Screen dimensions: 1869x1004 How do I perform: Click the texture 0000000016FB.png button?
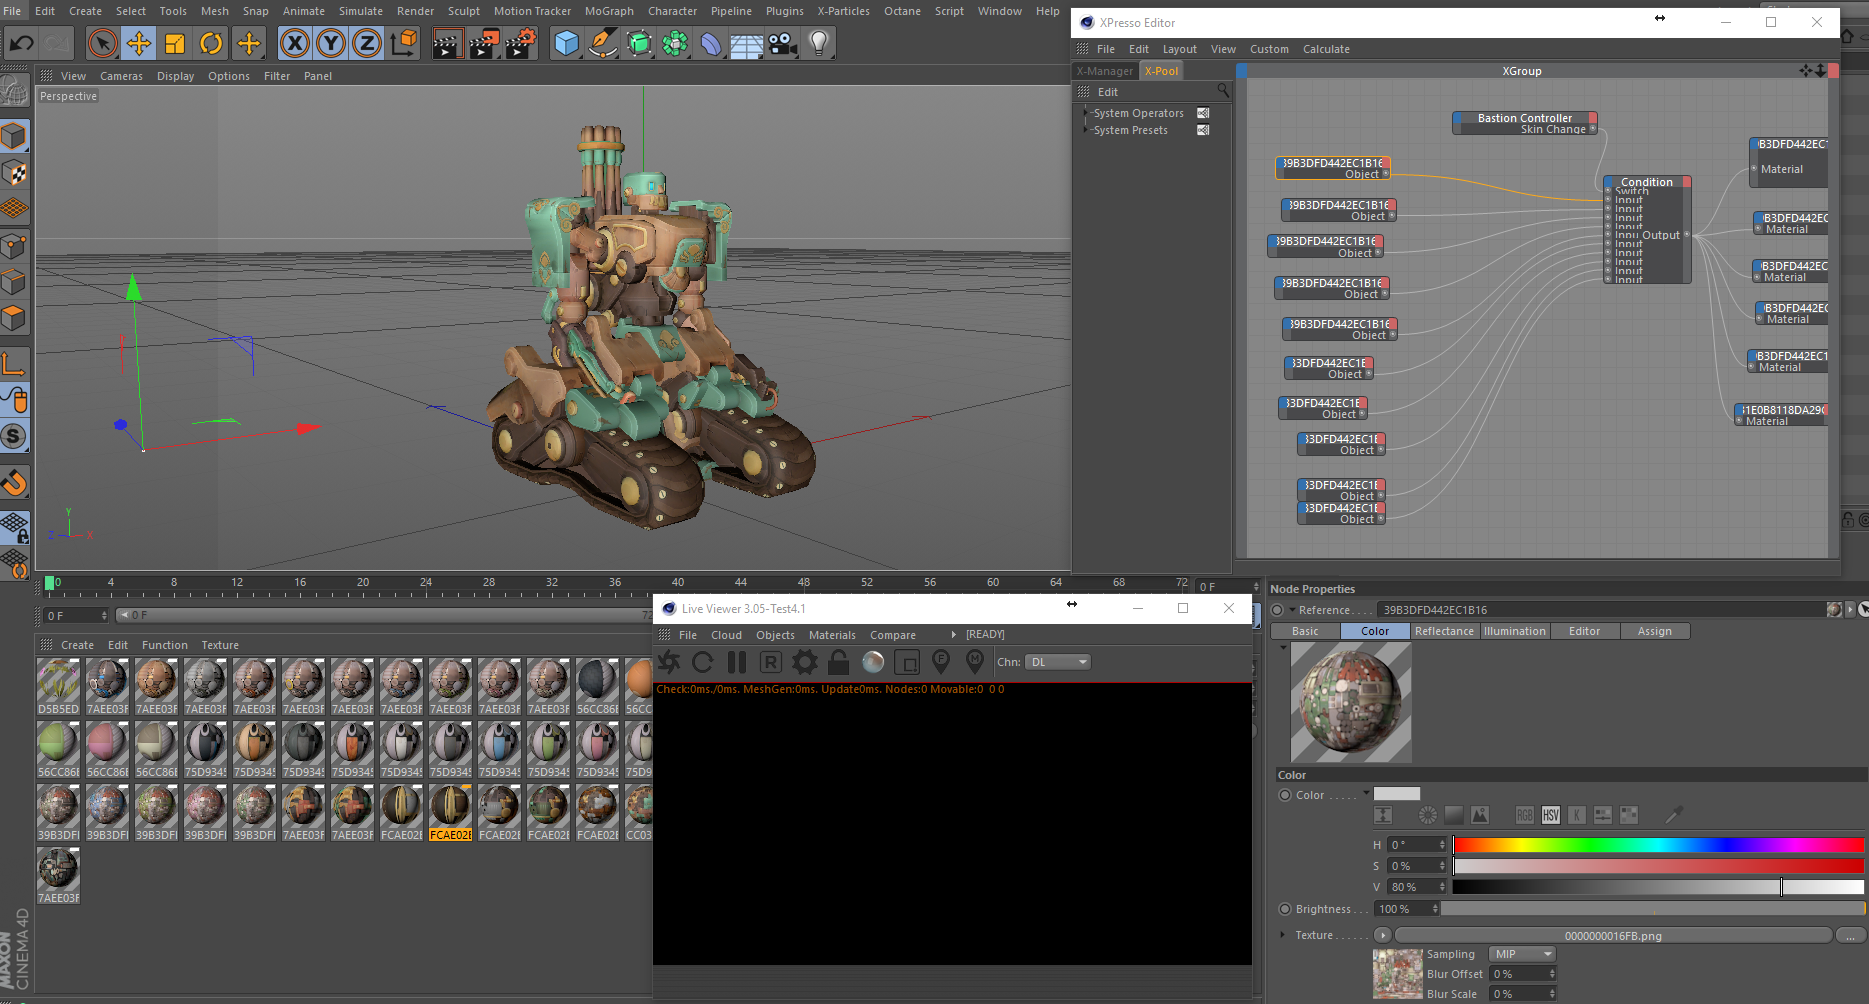point(1613,936)
